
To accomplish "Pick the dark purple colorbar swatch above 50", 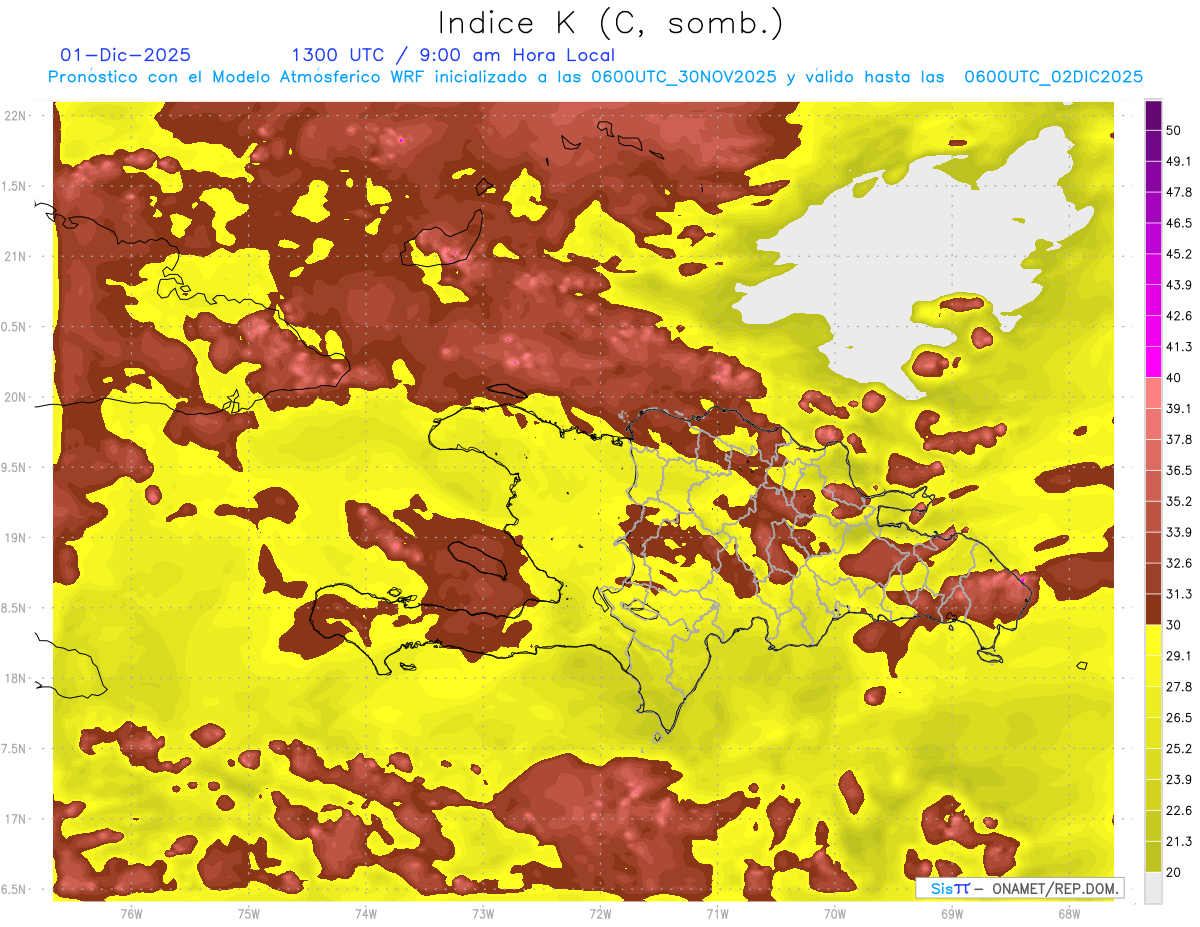I will tap(1153, 115).
